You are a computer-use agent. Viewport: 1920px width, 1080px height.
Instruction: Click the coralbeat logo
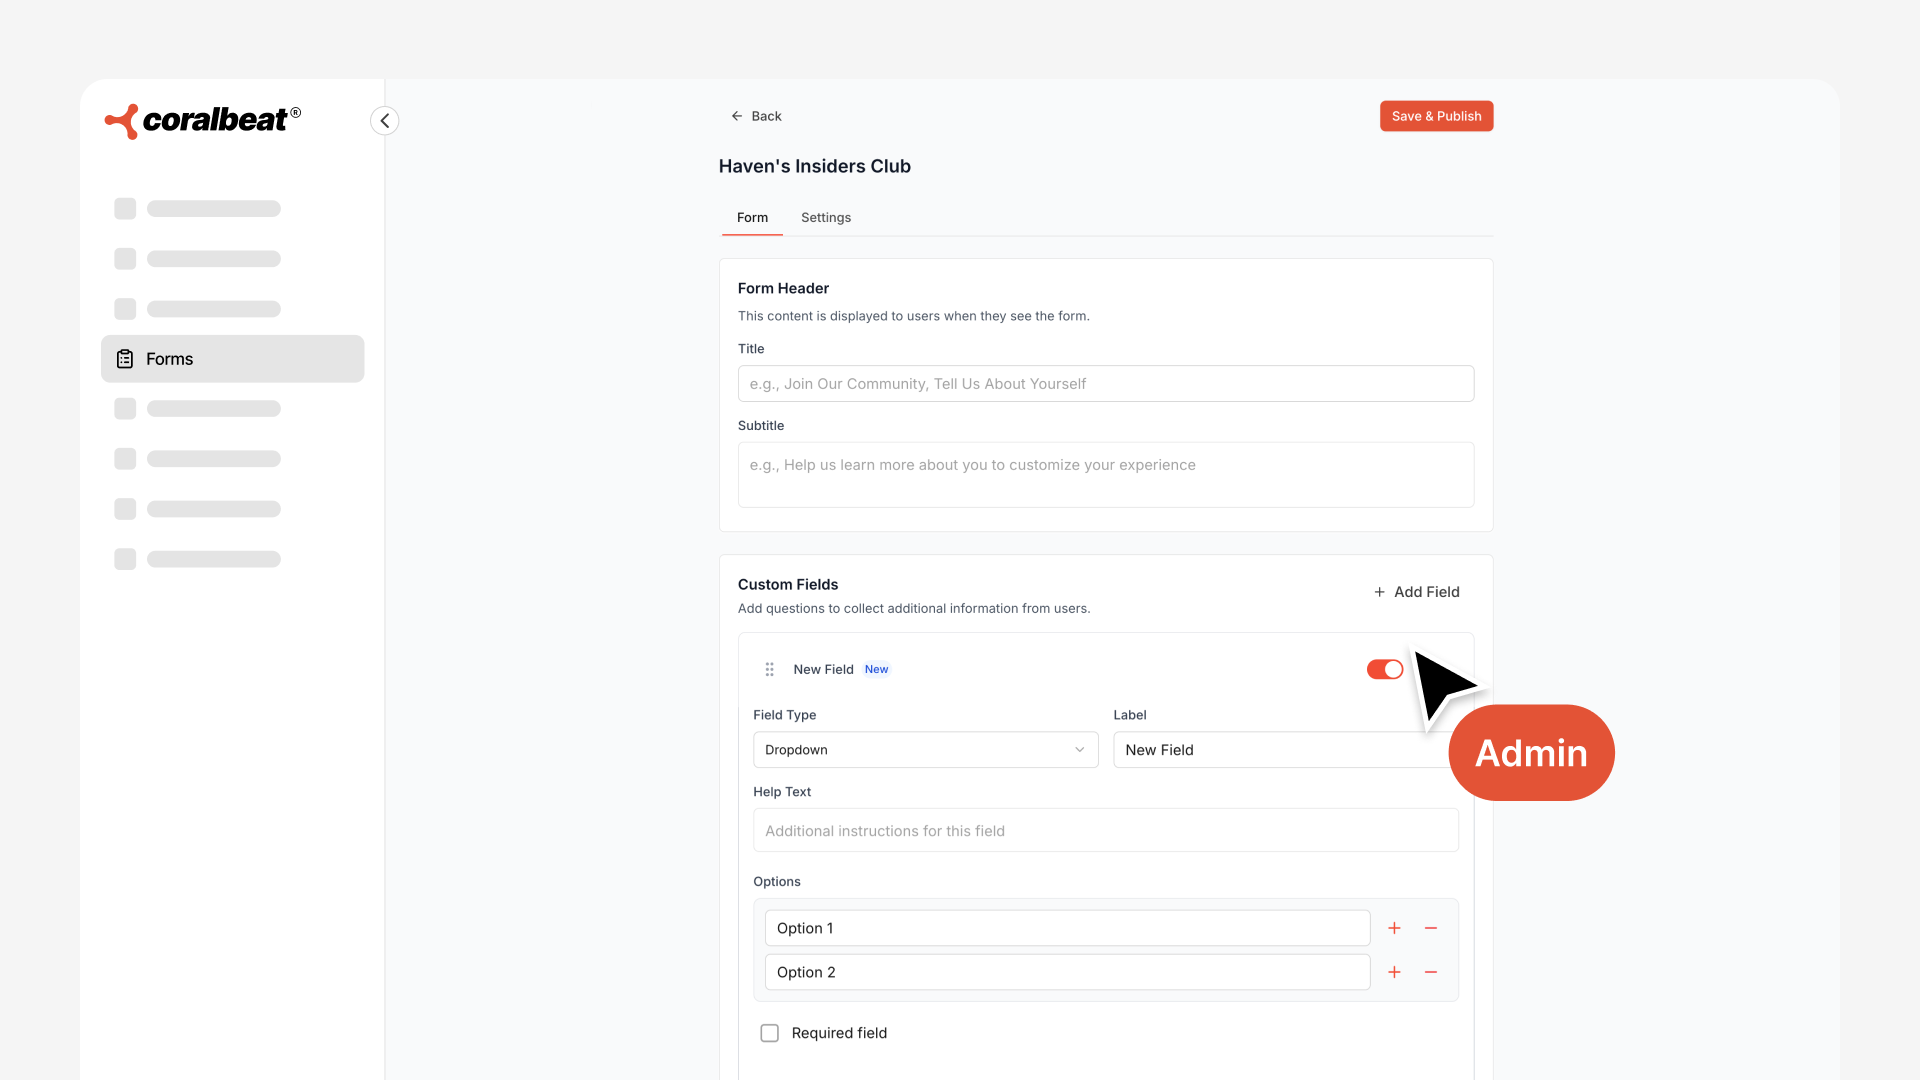tap(203, 120)
